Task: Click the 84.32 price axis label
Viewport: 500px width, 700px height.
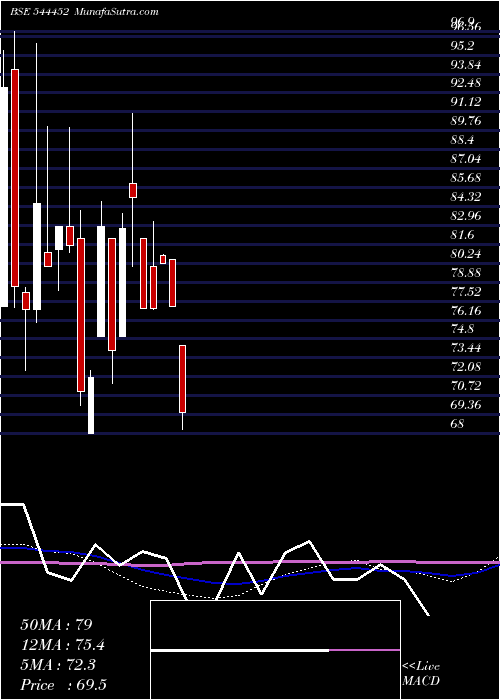Action: (x=465, y=197)
